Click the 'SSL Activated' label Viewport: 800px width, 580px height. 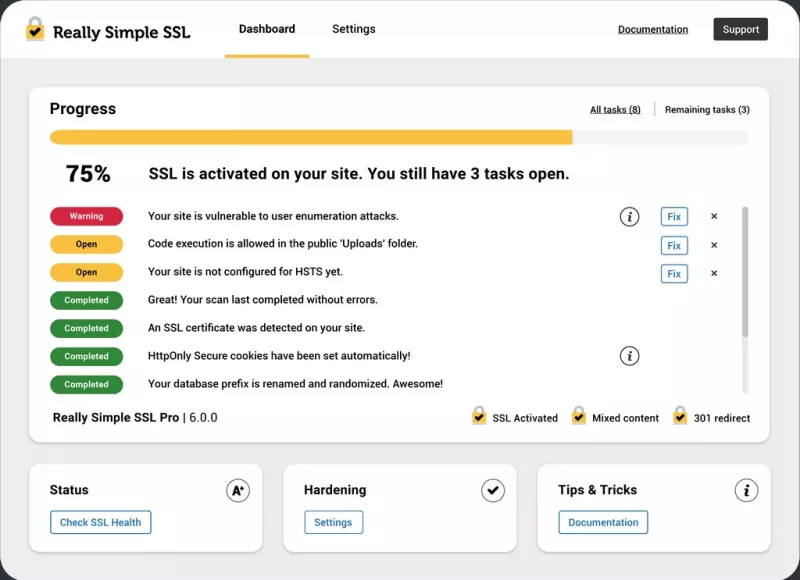pos(524,418)
